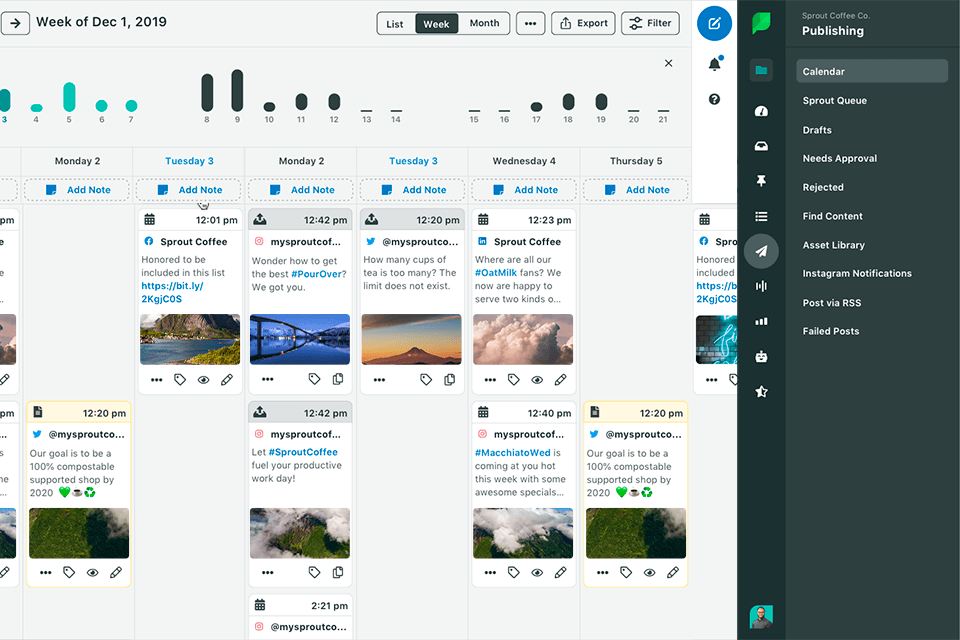Open the three-dot more options menu in toolbar
This screenshot has width=960, height=640.
[531, 23]
